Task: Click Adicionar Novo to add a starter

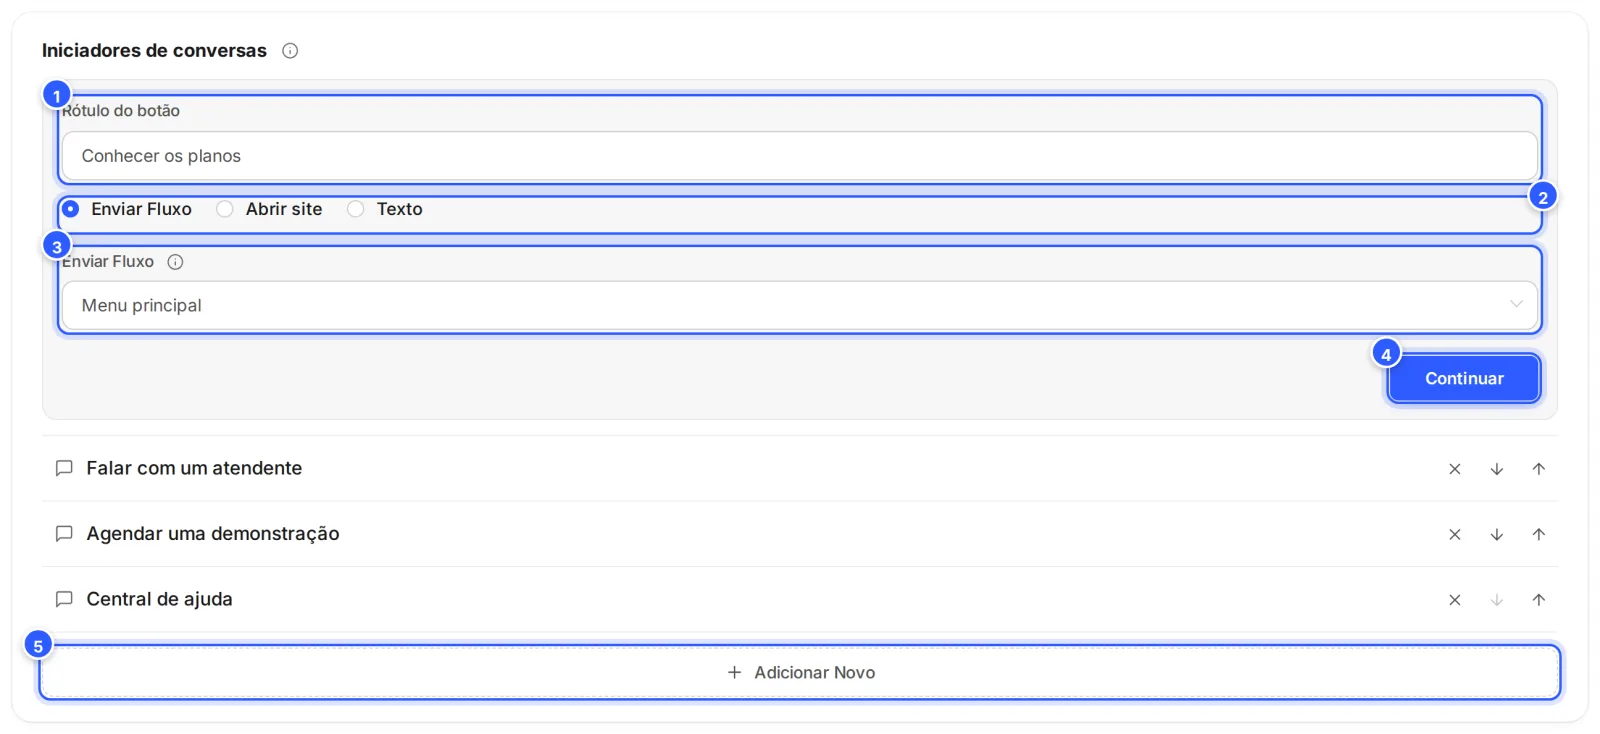Action: (x=800, y=672)
